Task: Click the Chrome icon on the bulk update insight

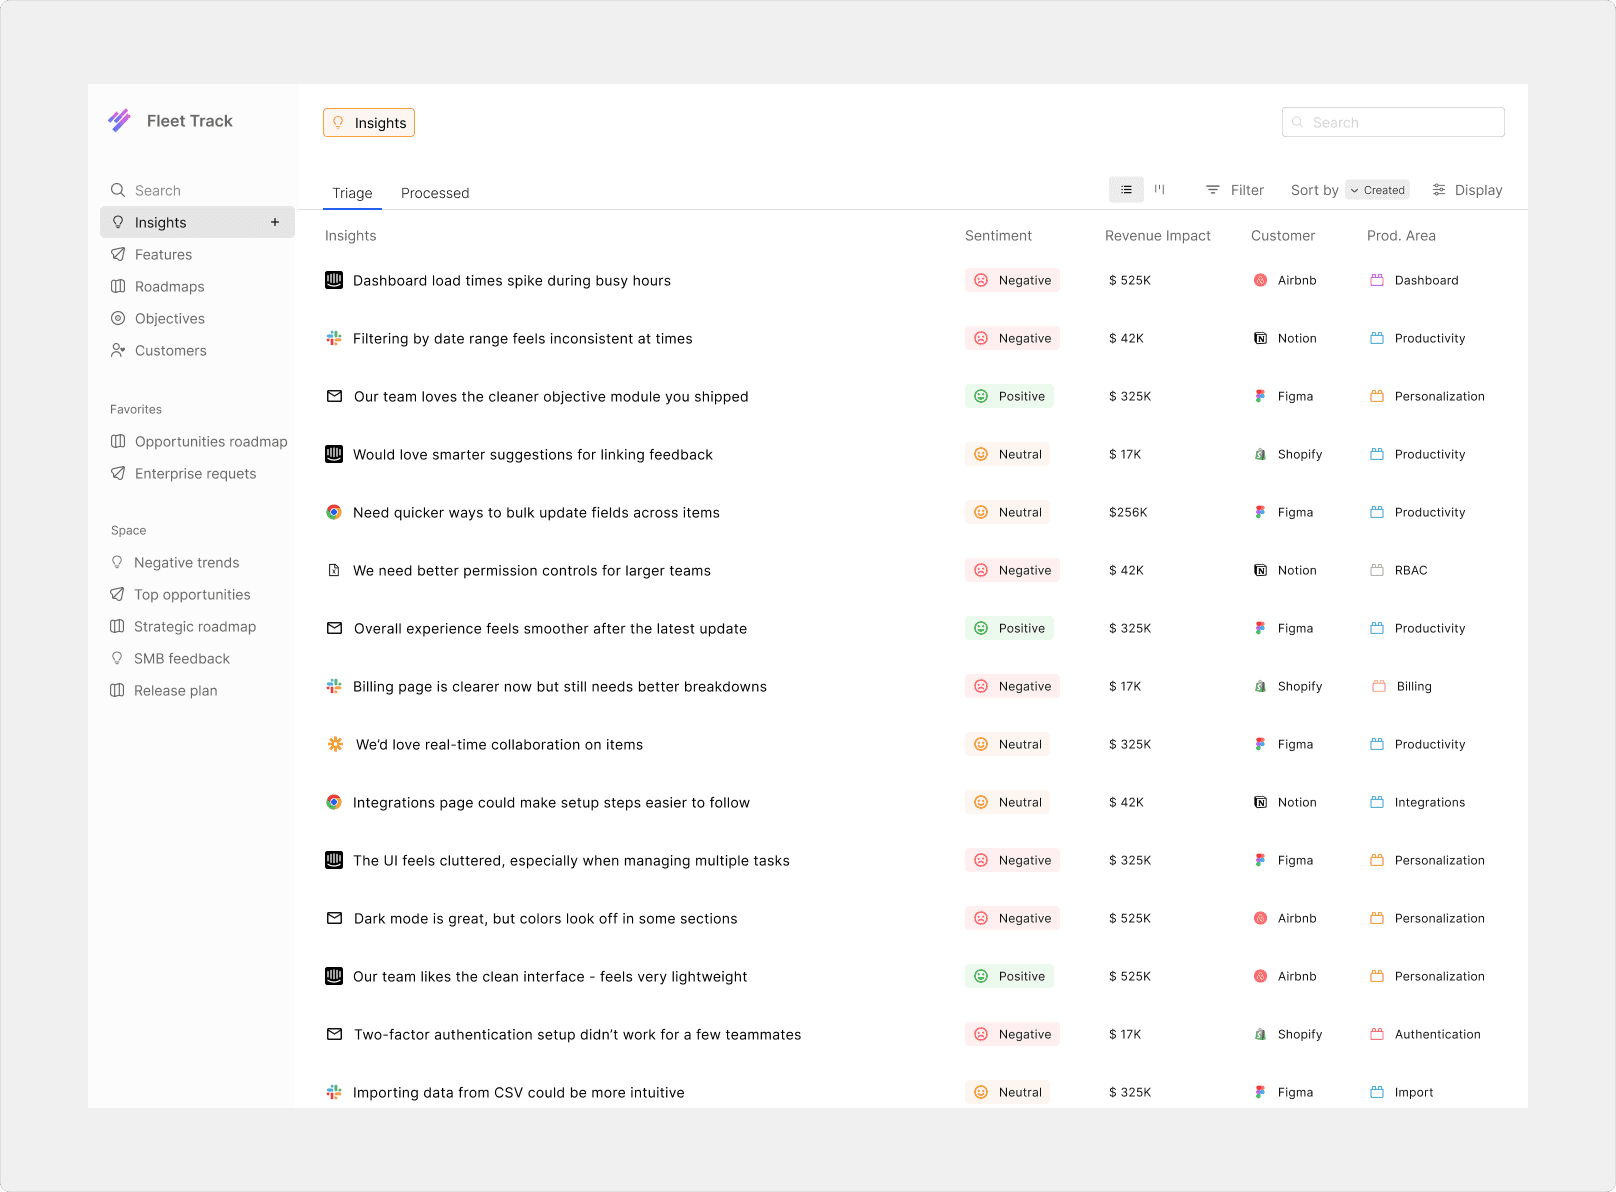Action: [x=334, y=512]
